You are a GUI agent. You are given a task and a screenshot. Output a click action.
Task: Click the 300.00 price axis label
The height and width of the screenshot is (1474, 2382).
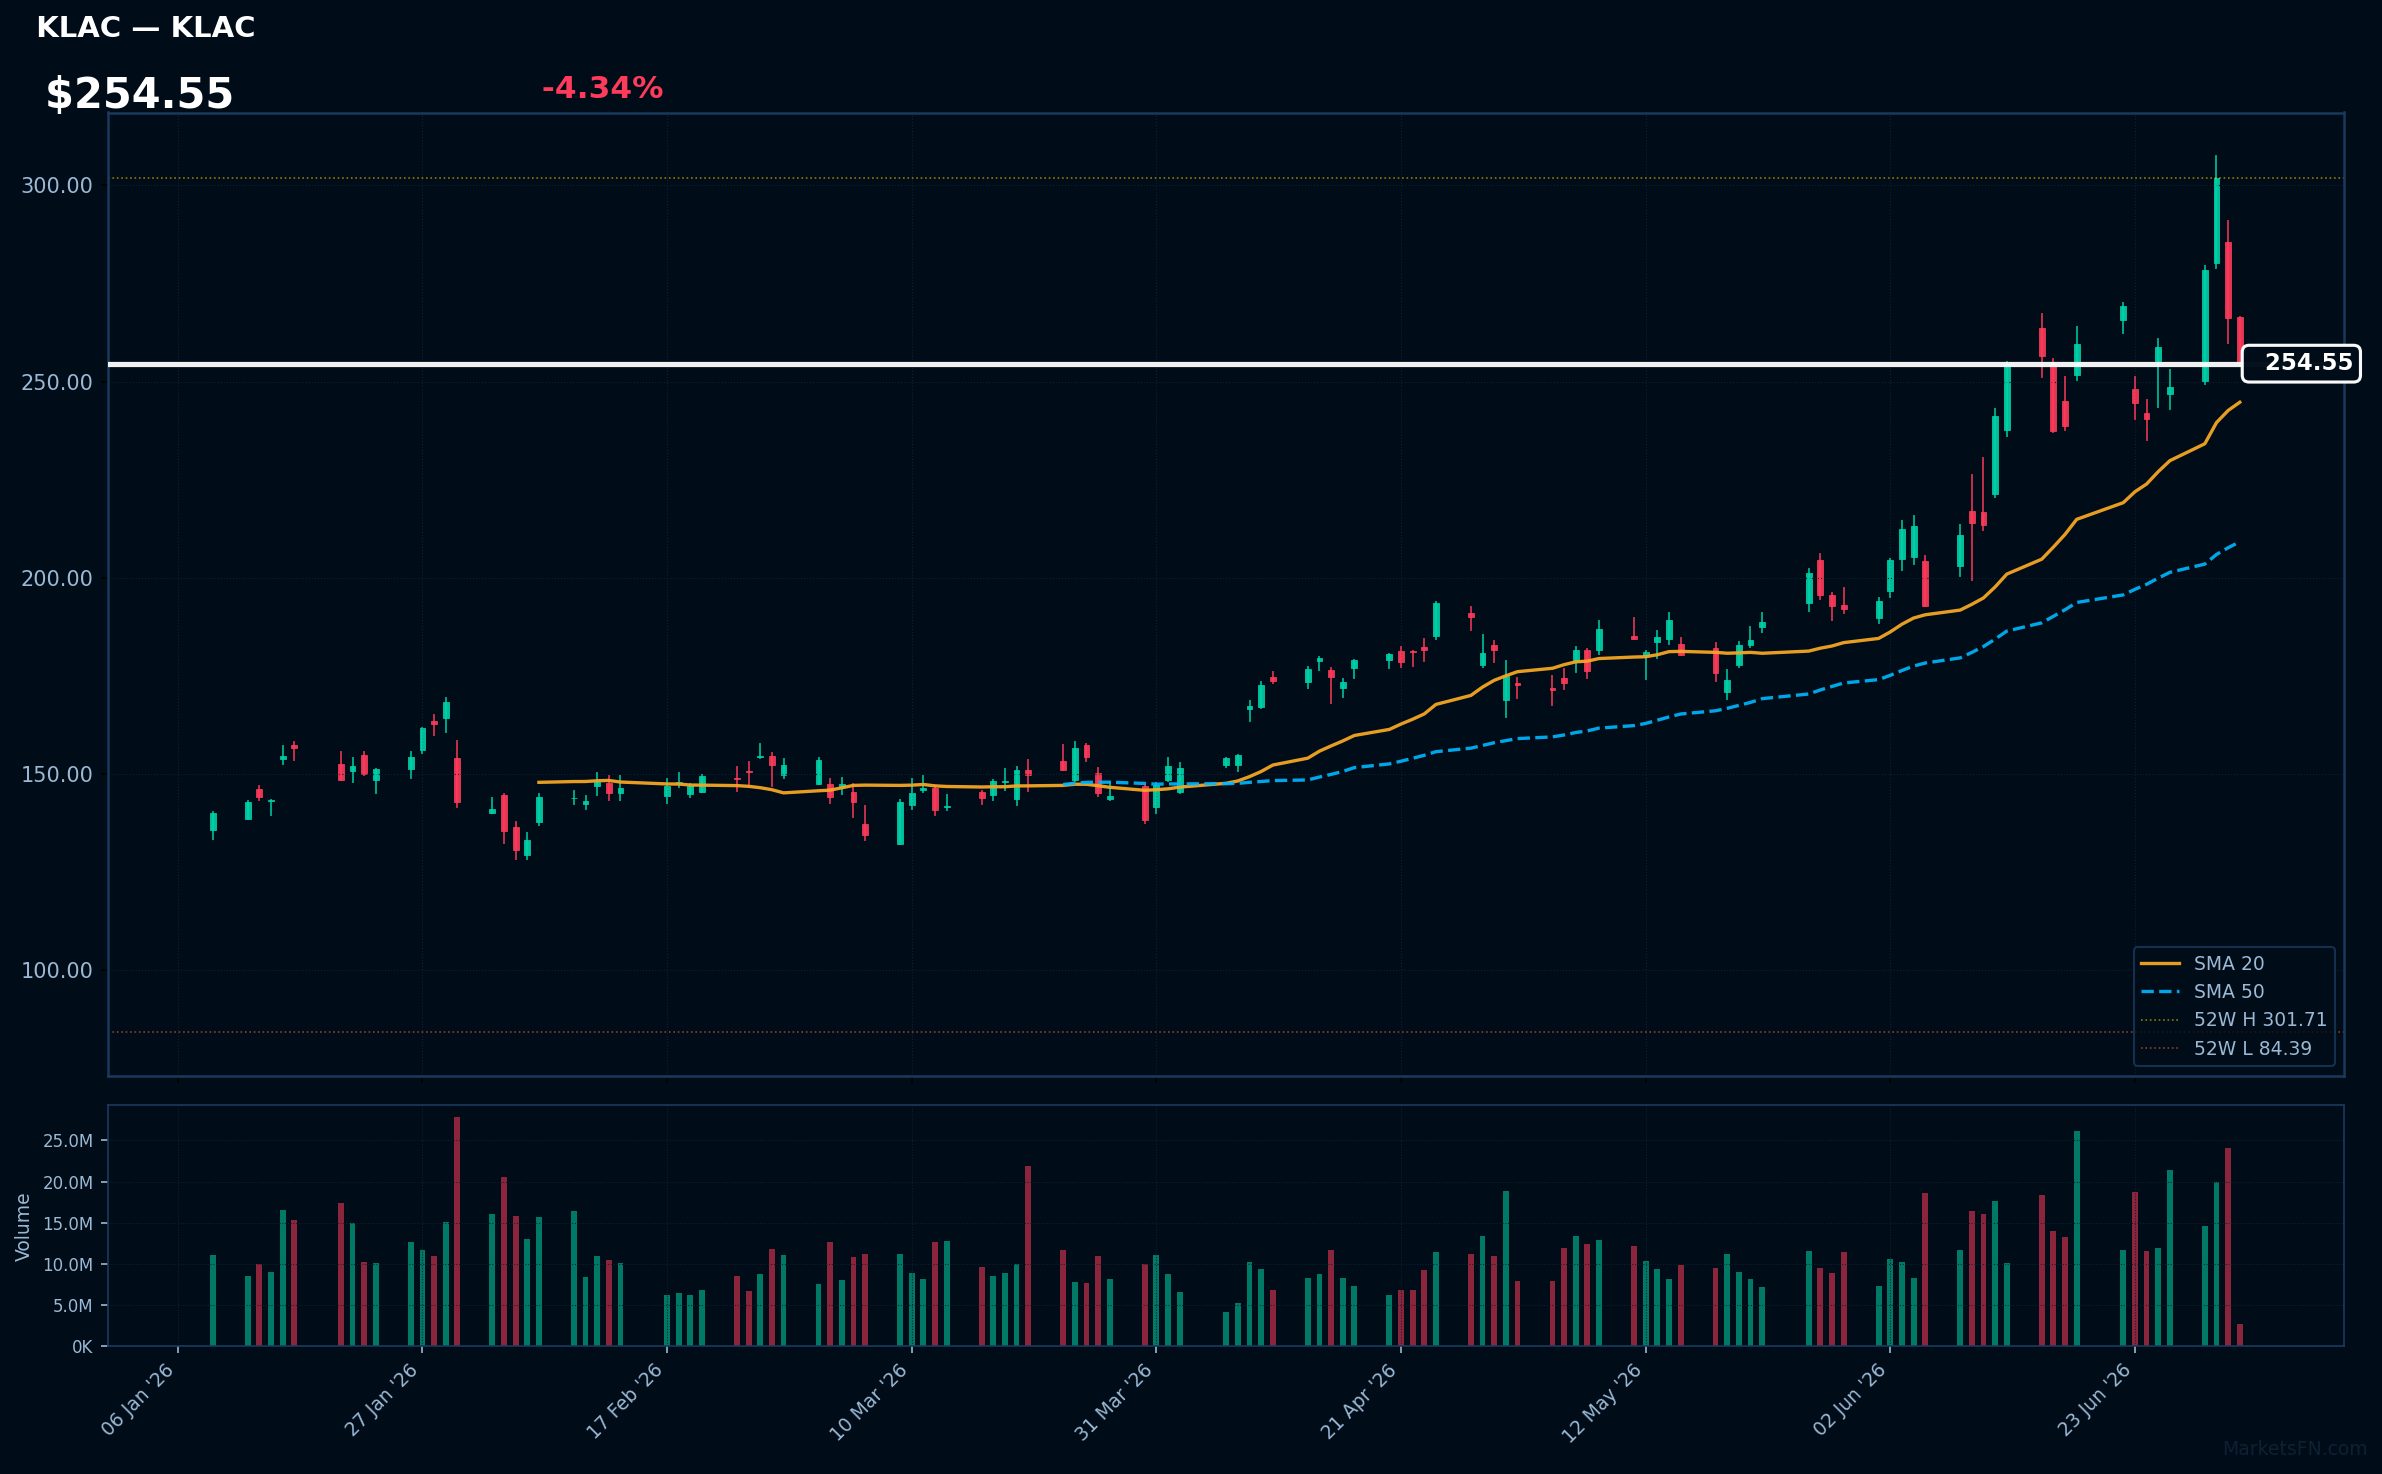tap(57, 186)
